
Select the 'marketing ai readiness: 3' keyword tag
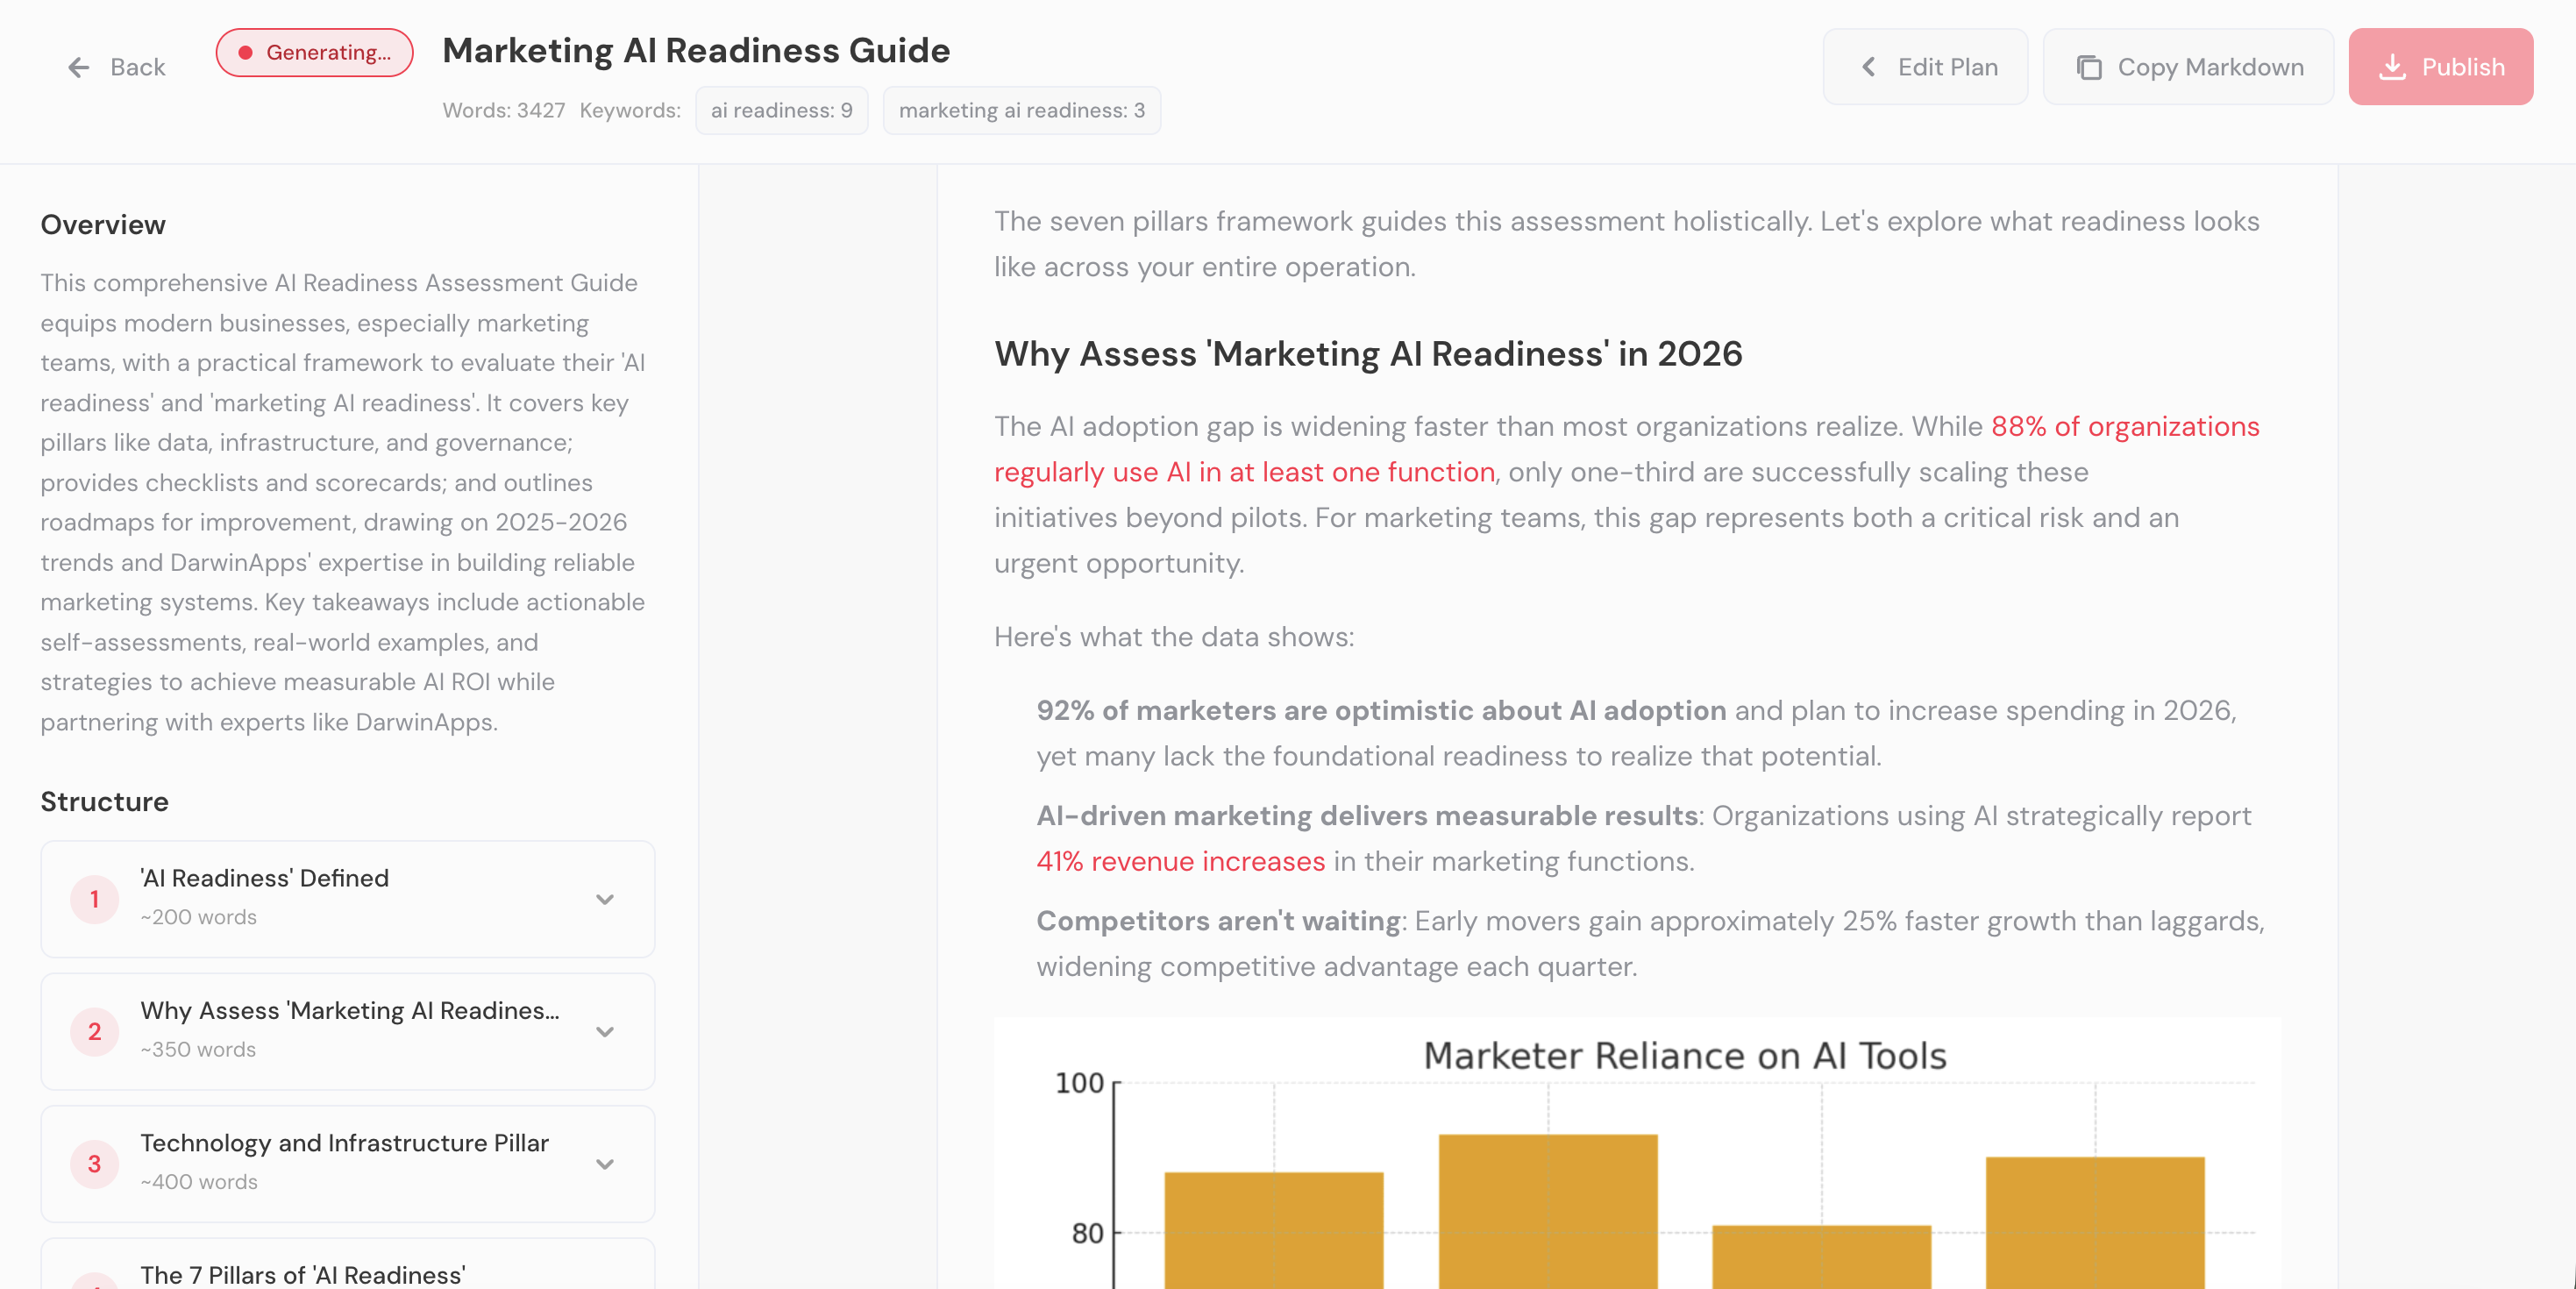point(1021,110)
